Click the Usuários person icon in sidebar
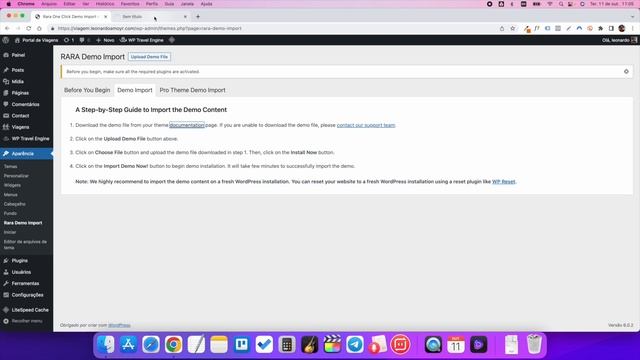The image size is (640, 360). click(x=6, y=272)
